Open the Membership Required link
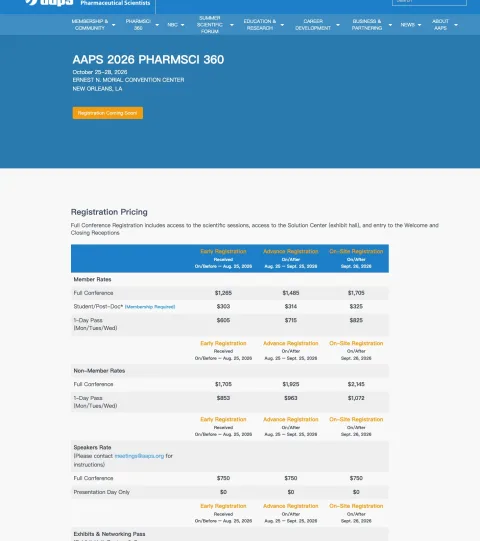The image size is (480, 541). click(x=150, y=307)
